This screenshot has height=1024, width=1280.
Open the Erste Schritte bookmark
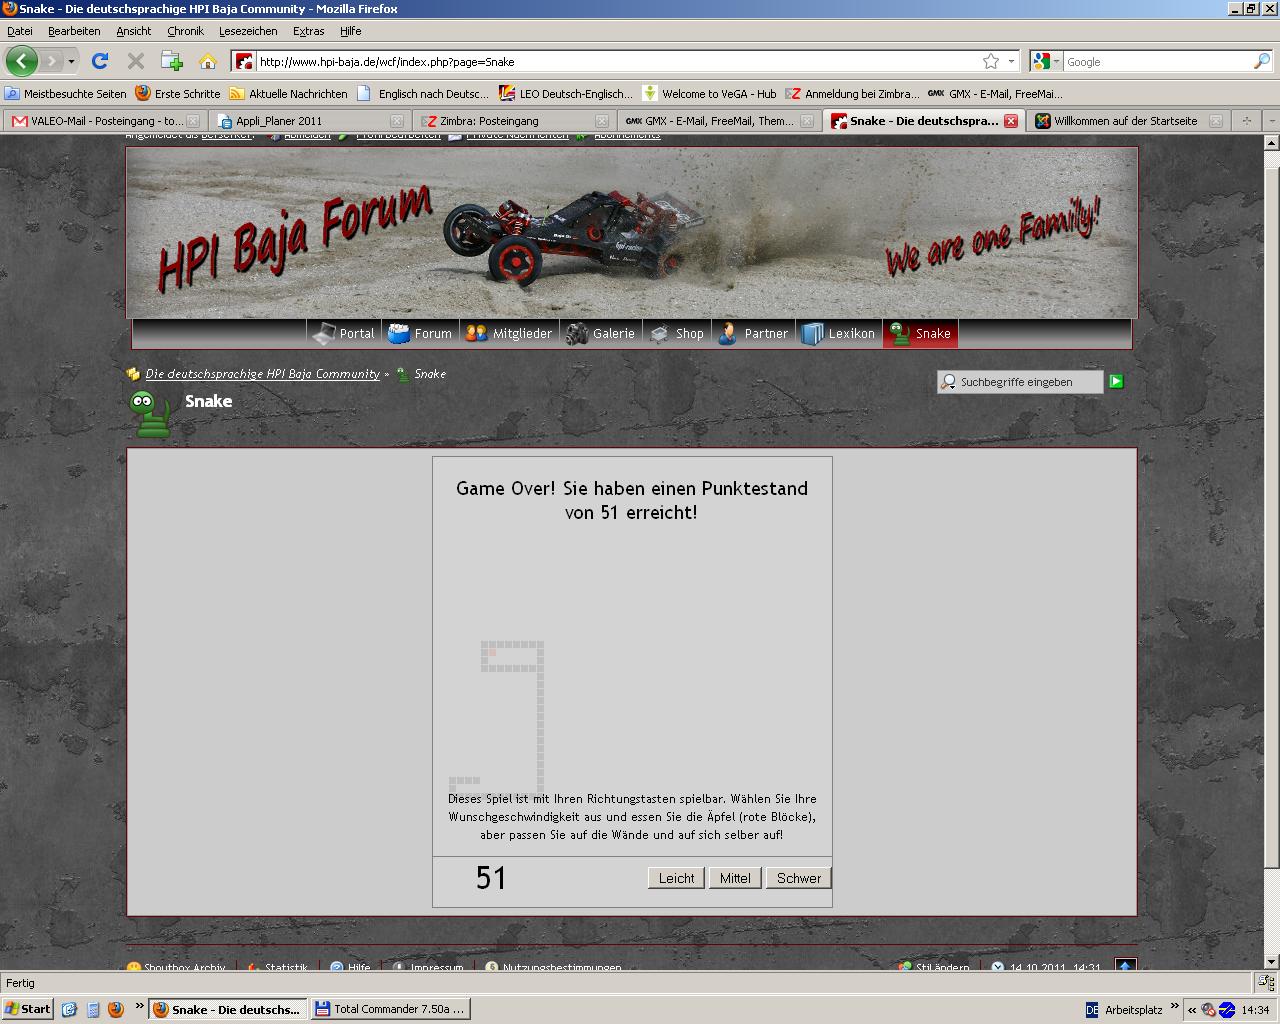[178, 93]
